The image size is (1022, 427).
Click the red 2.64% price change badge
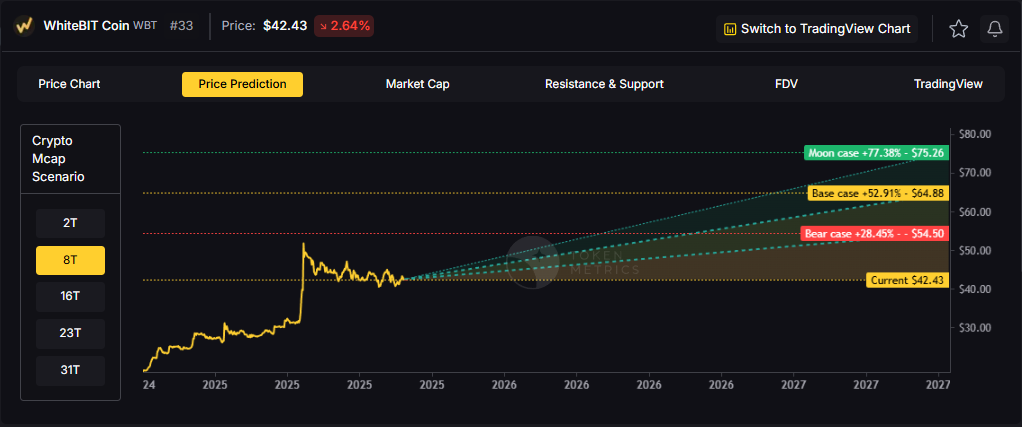click(x=343, y=27)
